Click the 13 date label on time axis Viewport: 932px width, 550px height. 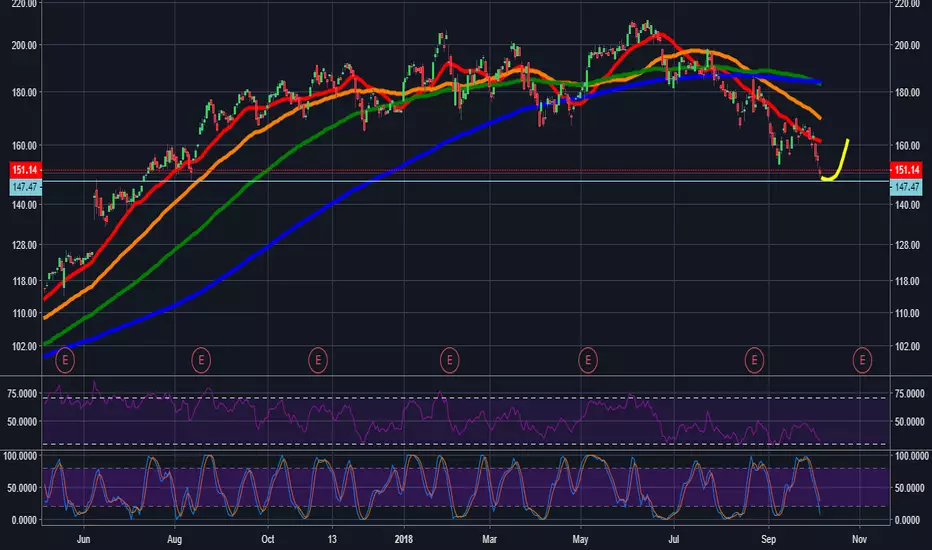pyautogui.click(x=332, y=539)
